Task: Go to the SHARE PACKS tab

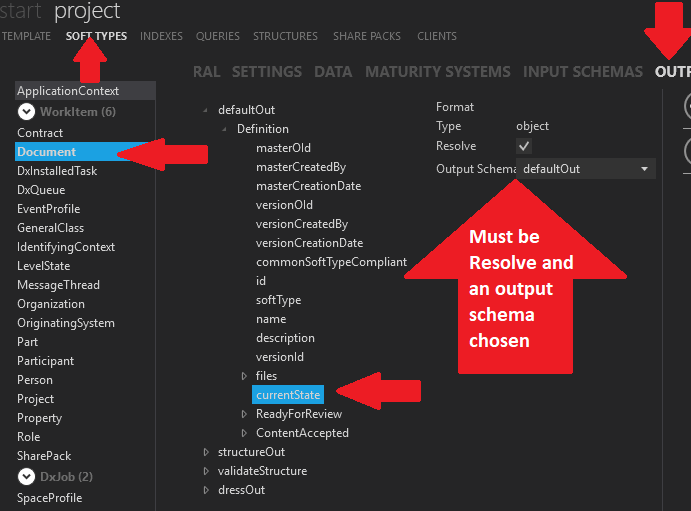Action: pos(367,36)
